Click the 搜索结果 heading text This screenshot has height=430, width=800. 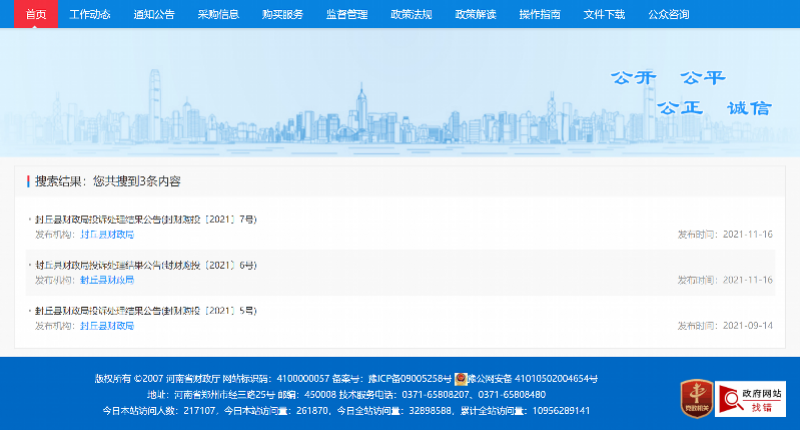coord(108,182)
